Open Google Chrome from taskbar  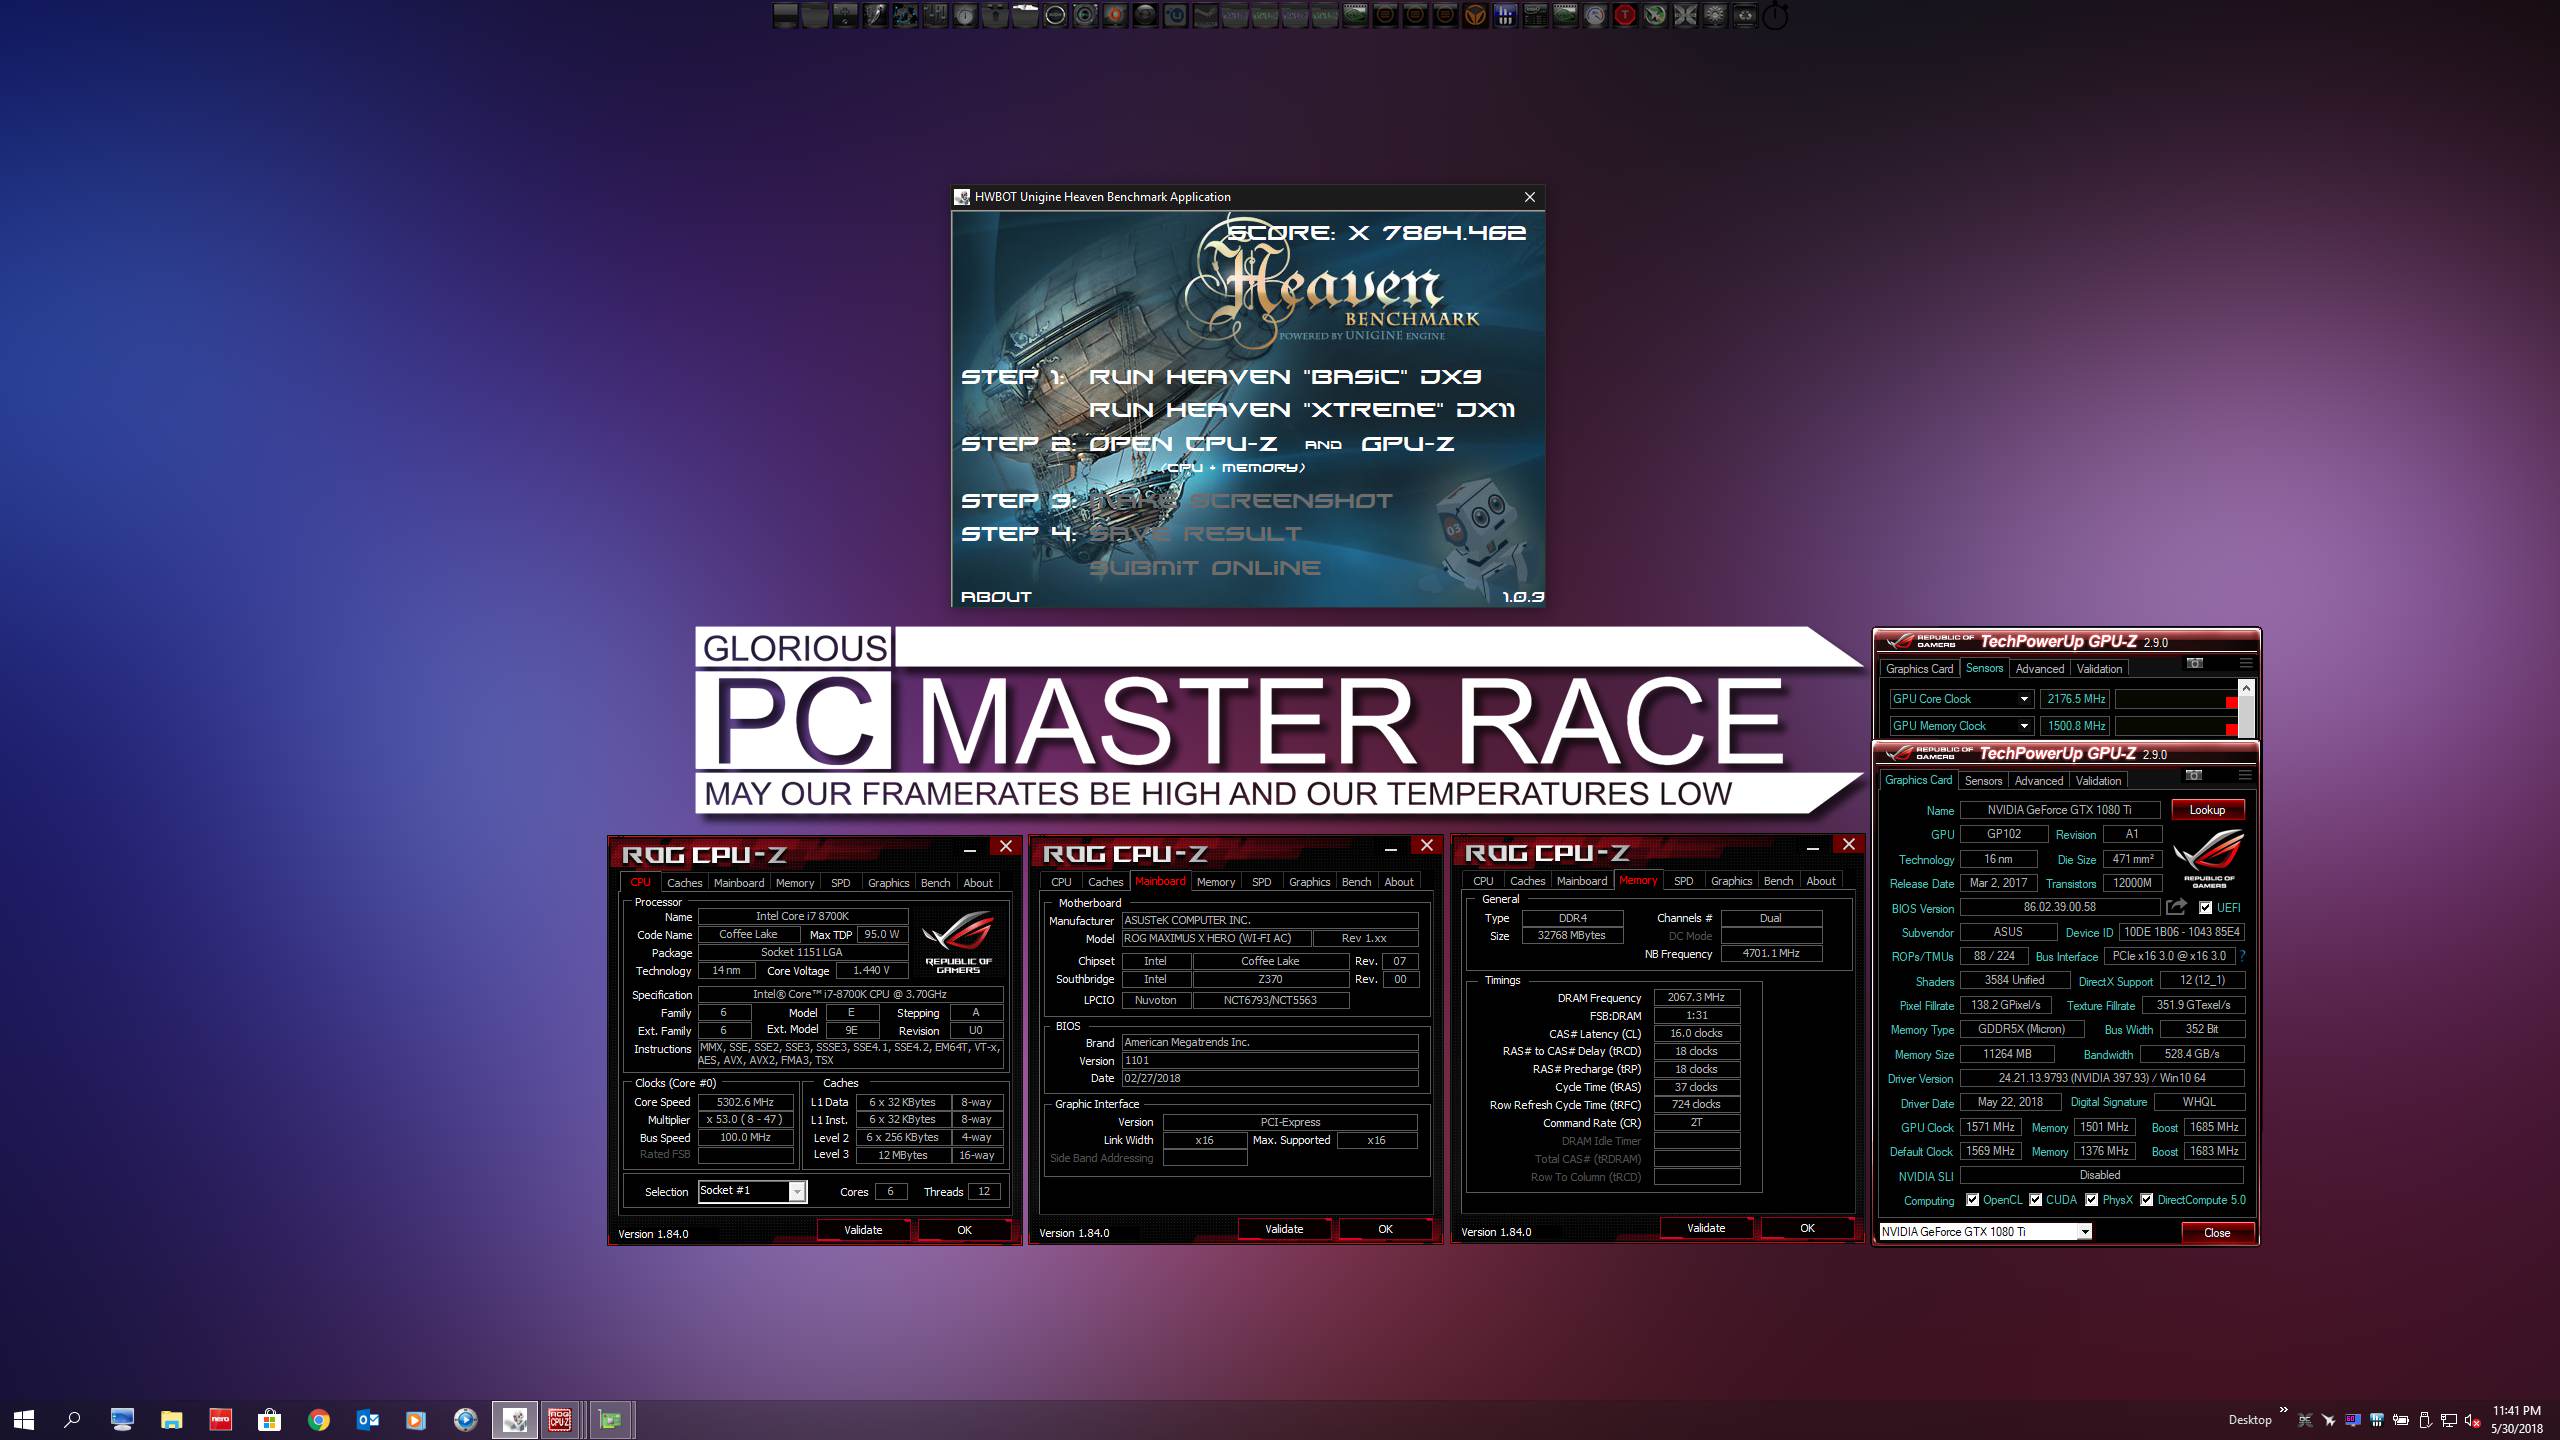318,1419
